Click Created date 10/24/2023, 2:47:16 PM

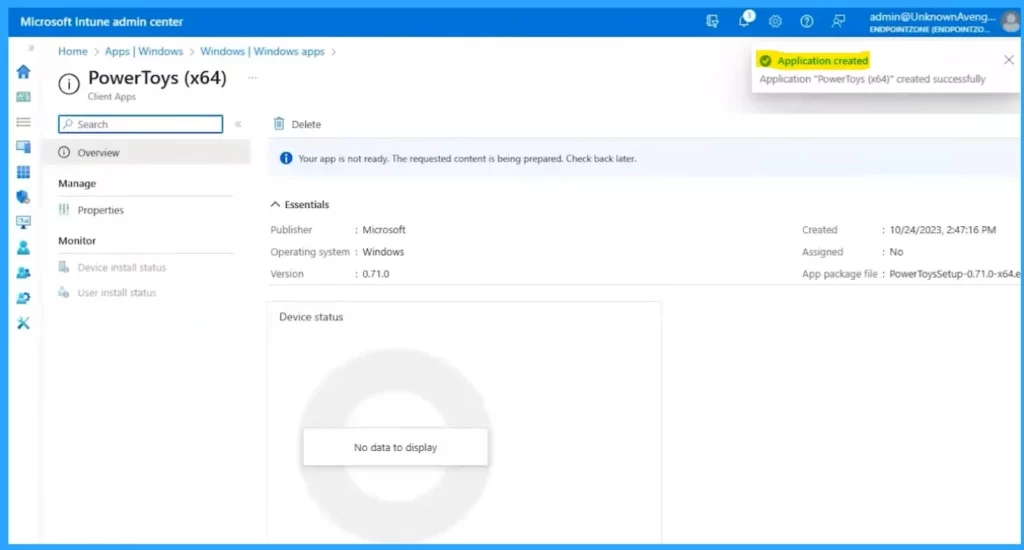click(x=942, y=230)
